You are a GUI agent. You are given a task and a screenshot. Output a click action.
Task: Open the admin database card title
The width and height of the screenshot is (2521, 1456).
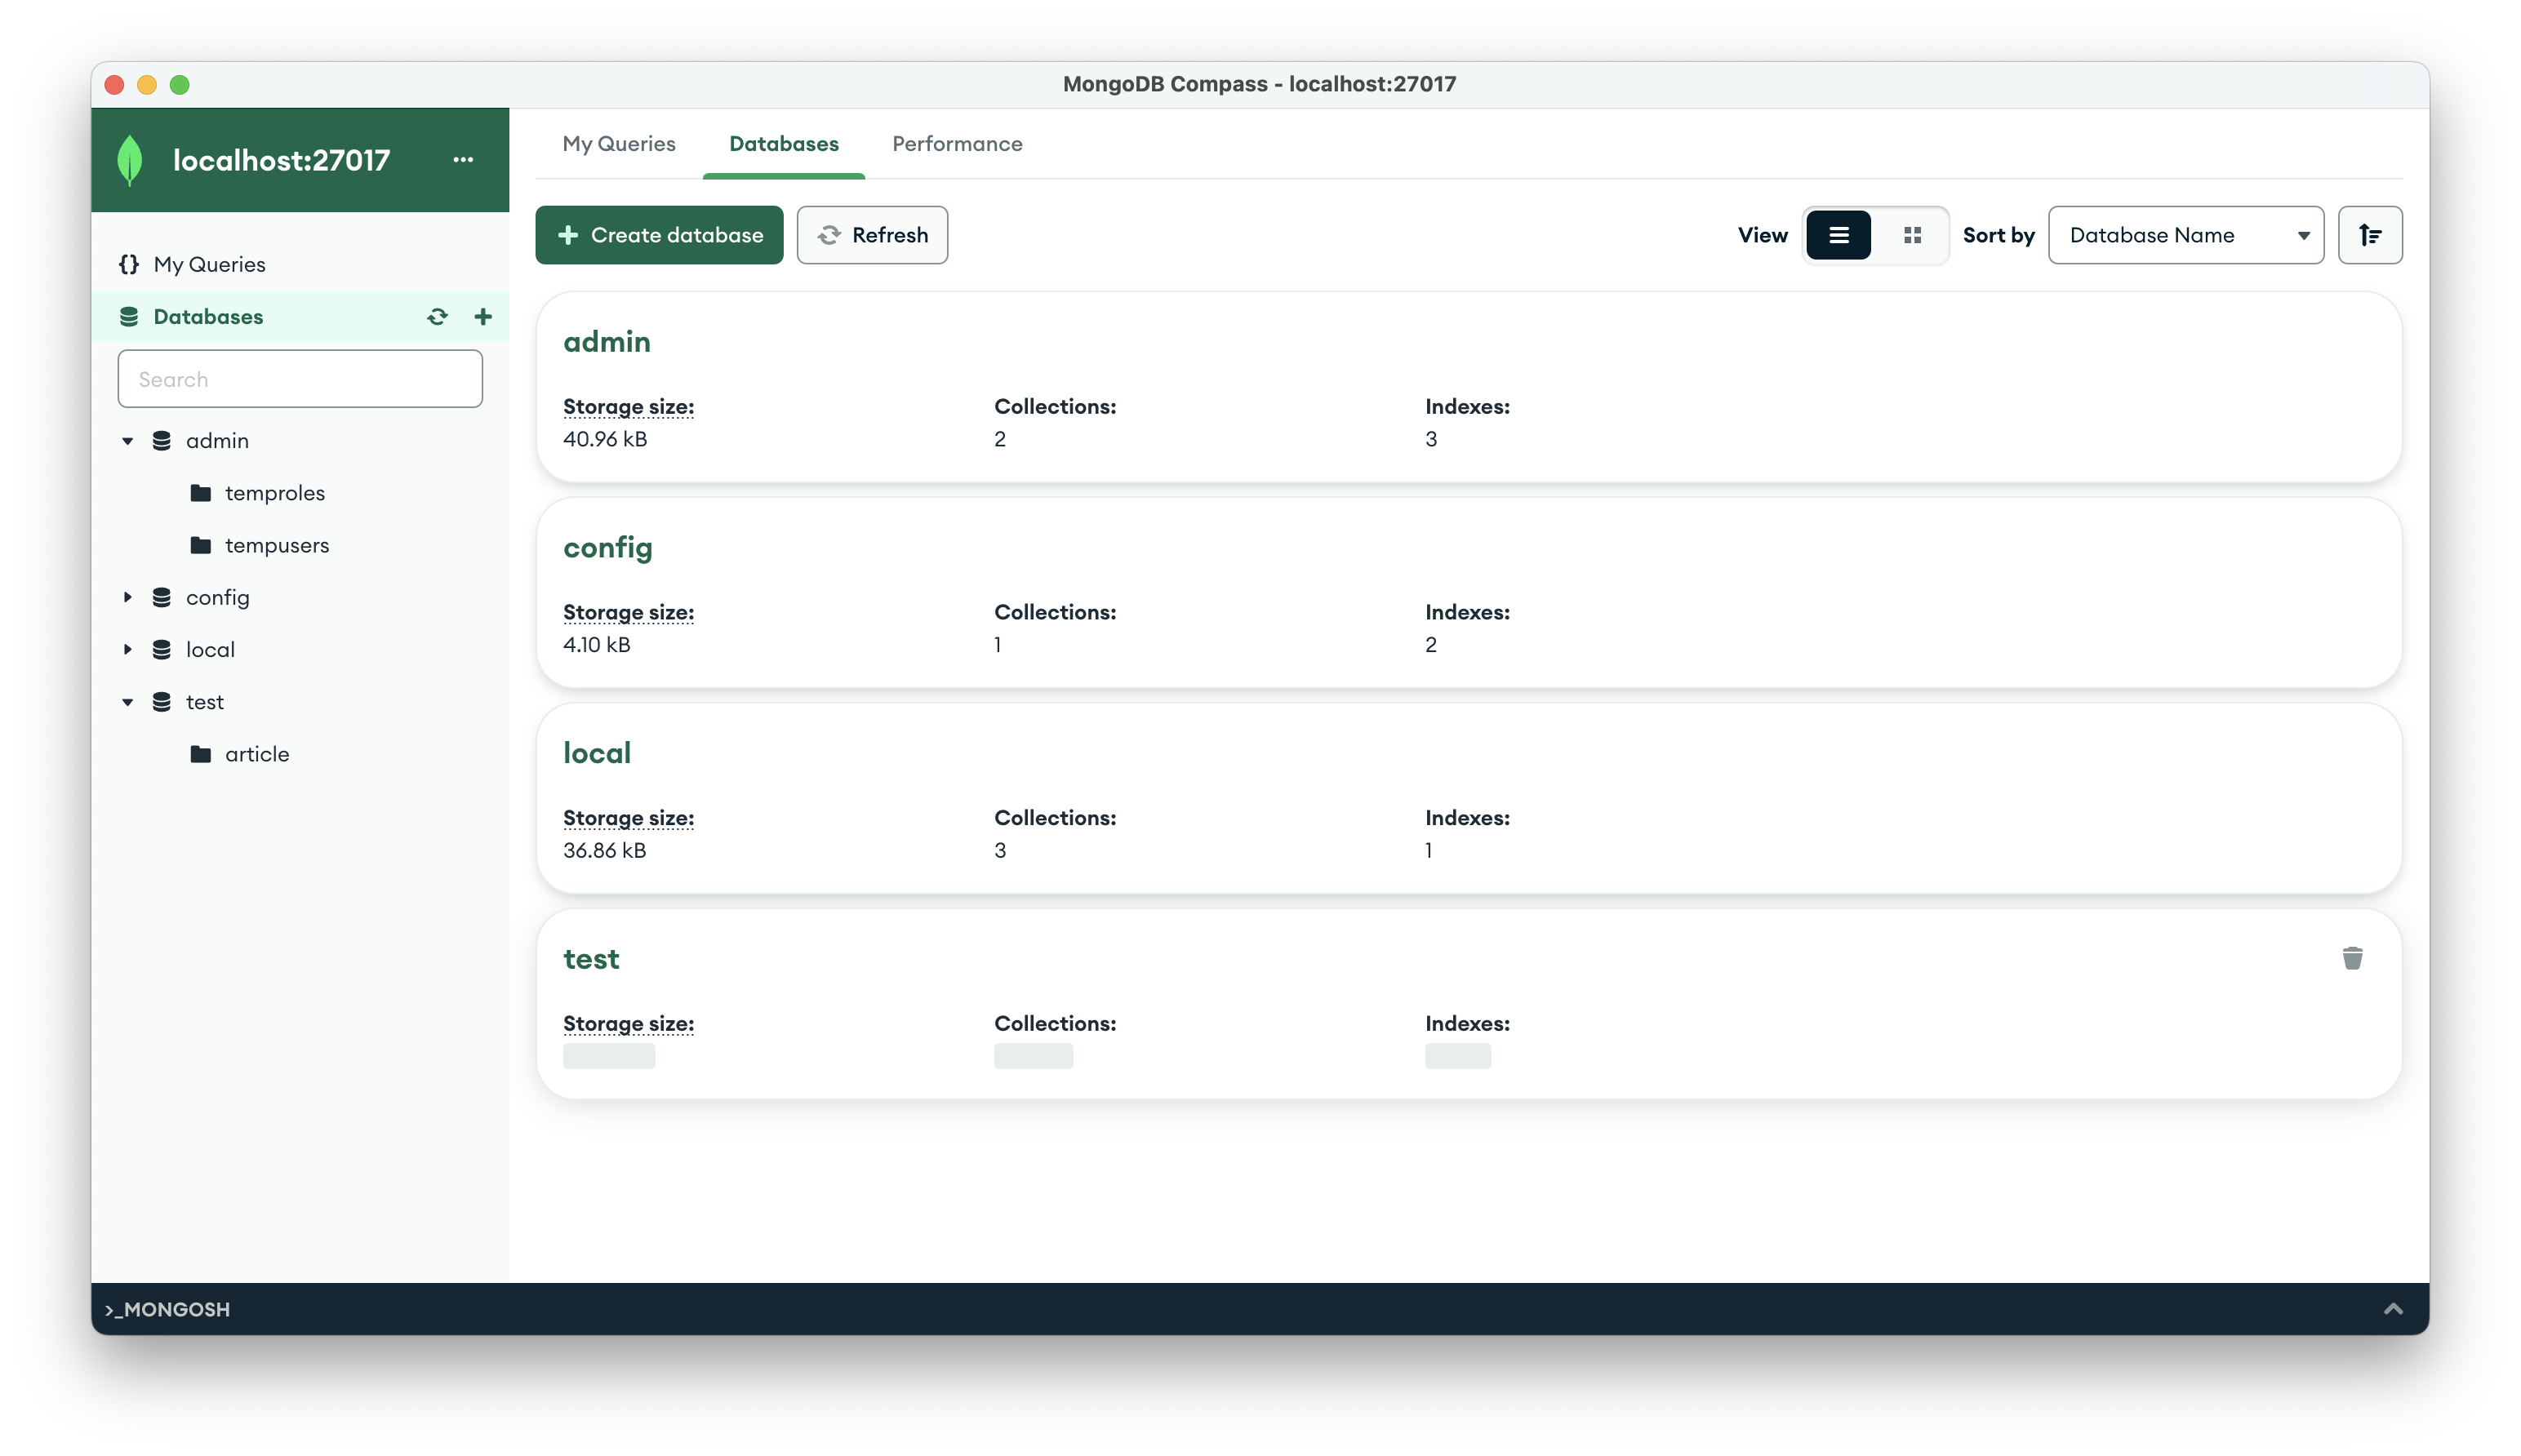(607, 342)
